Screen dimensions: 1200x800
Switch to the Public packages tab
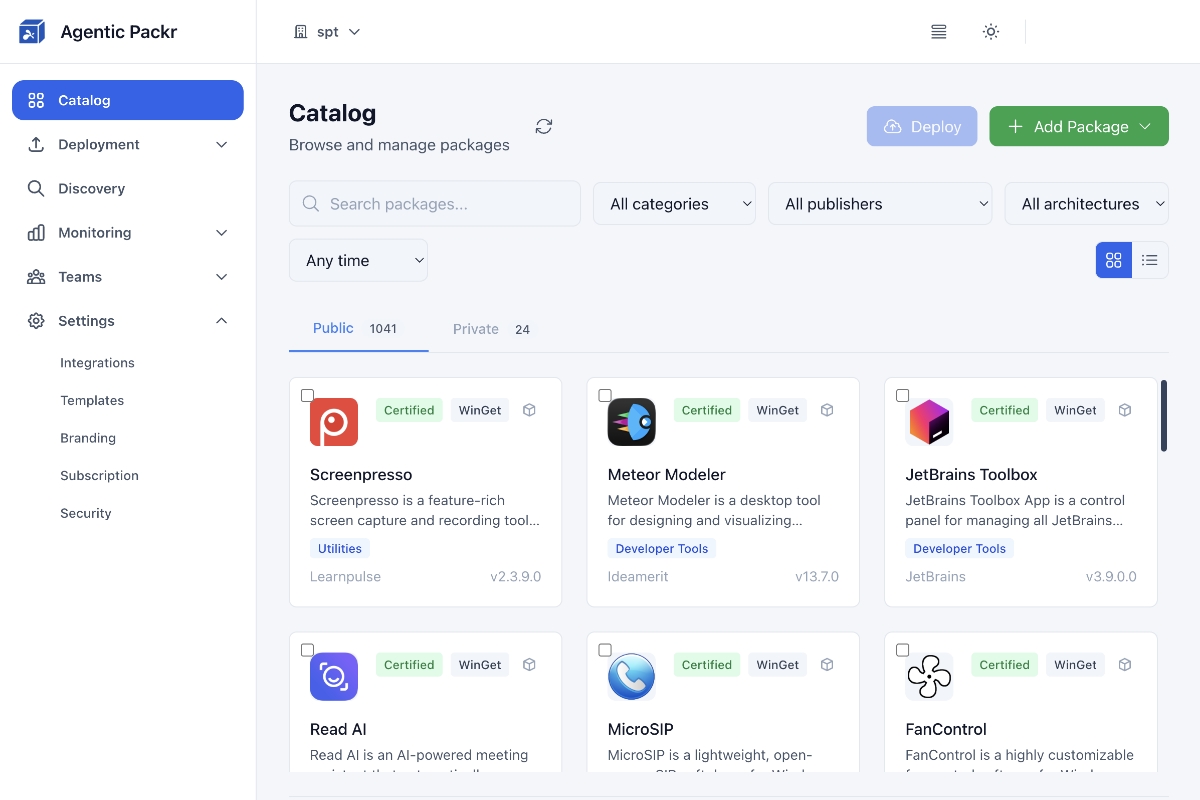(x=358, y=329)
